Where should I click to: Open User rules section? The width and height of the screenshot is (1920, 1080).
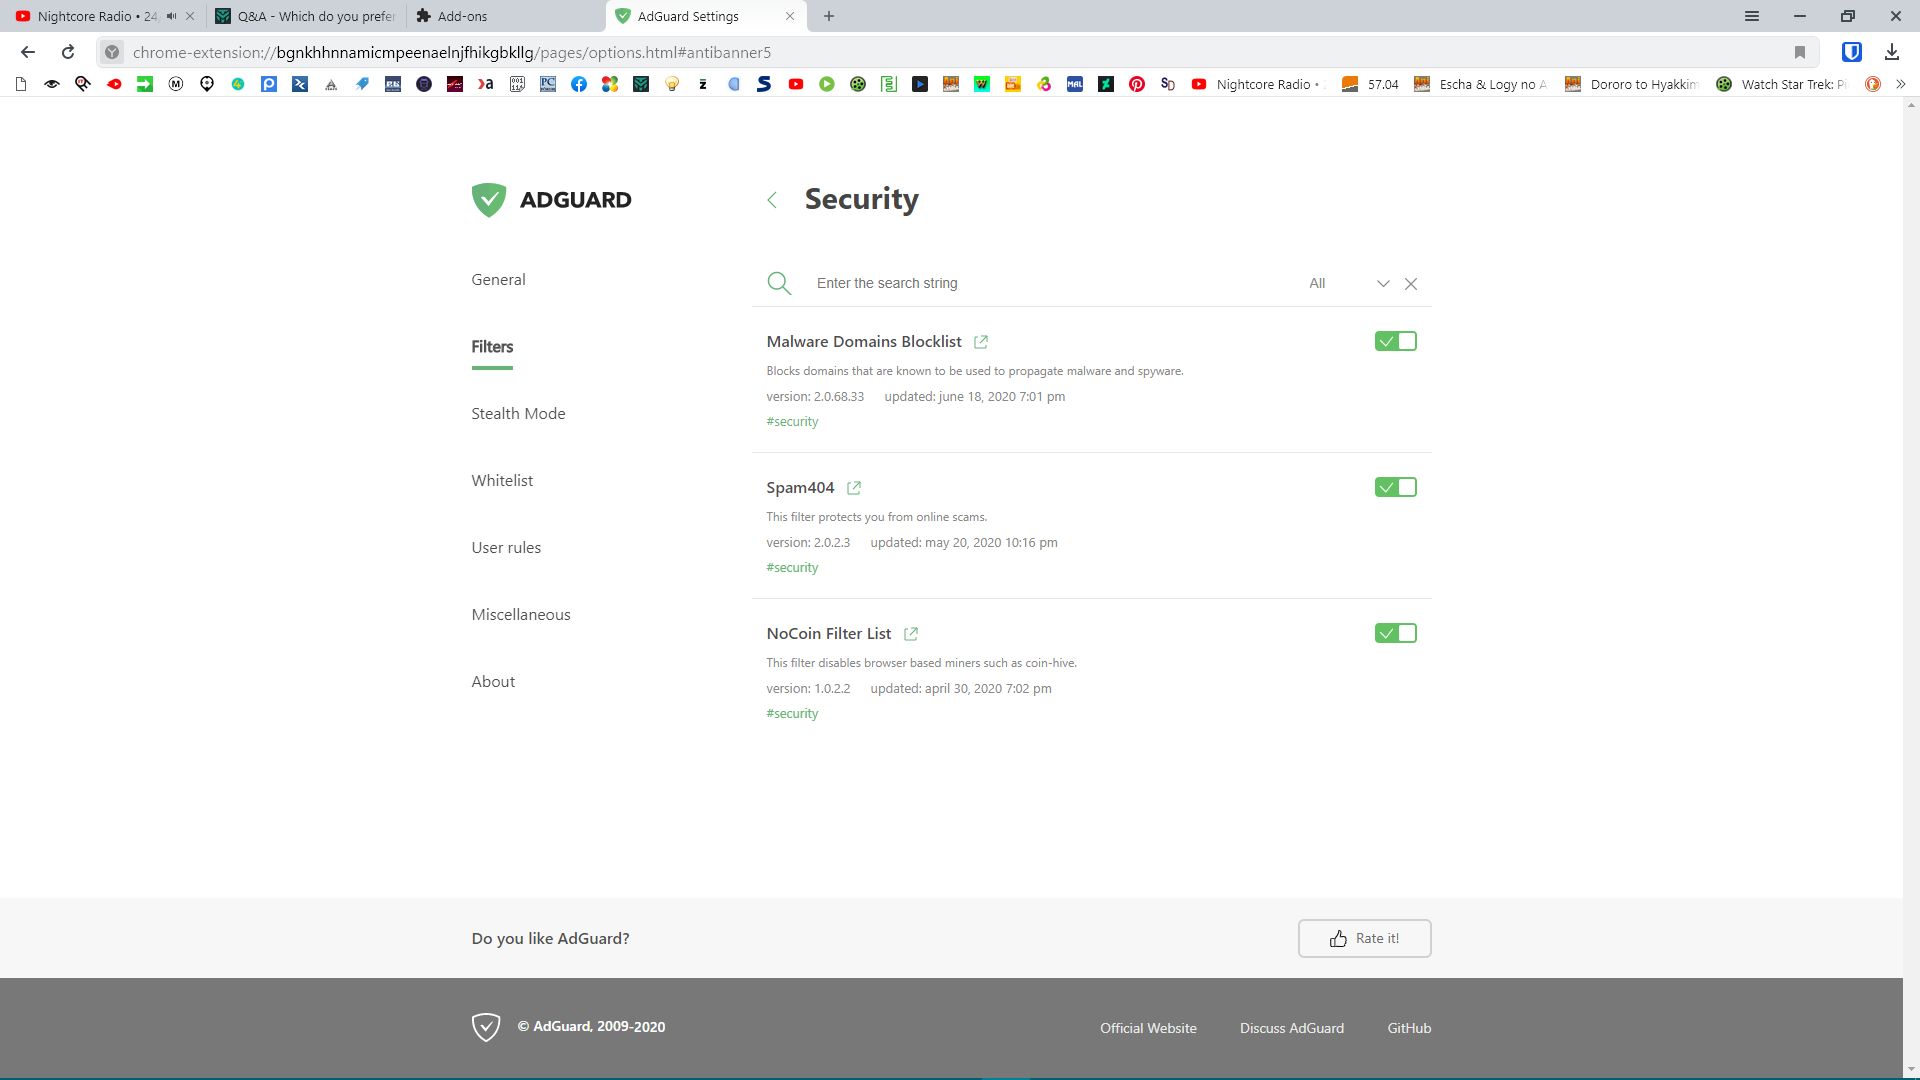coord(506,548)
